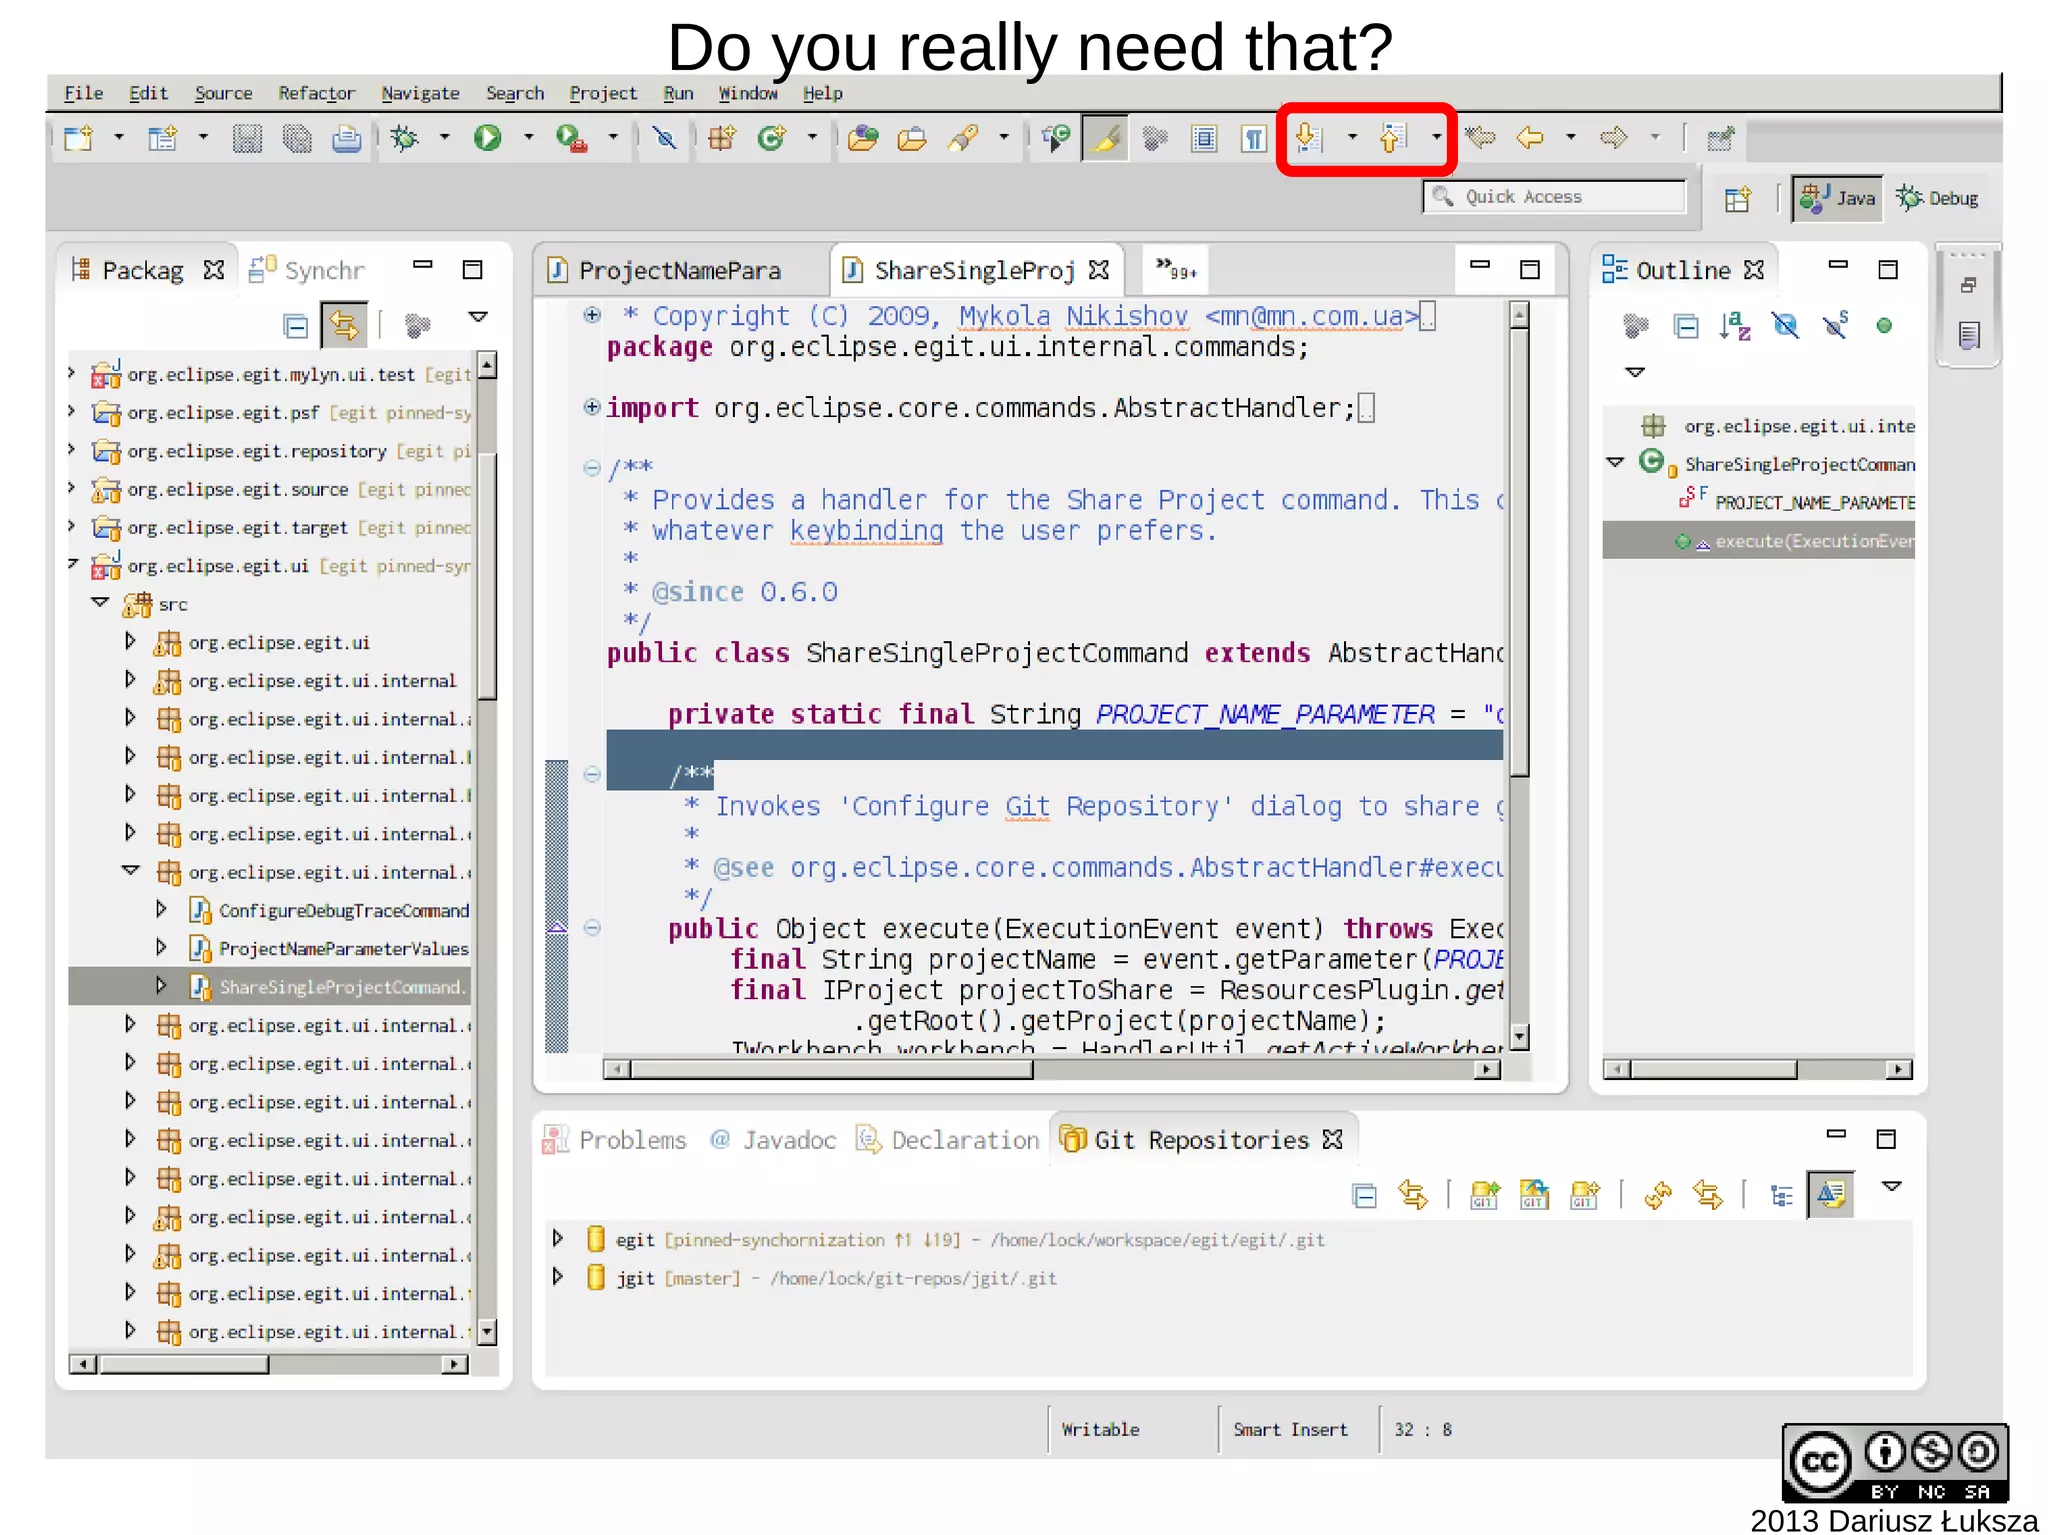Collapse the src folder tree node

100,603
